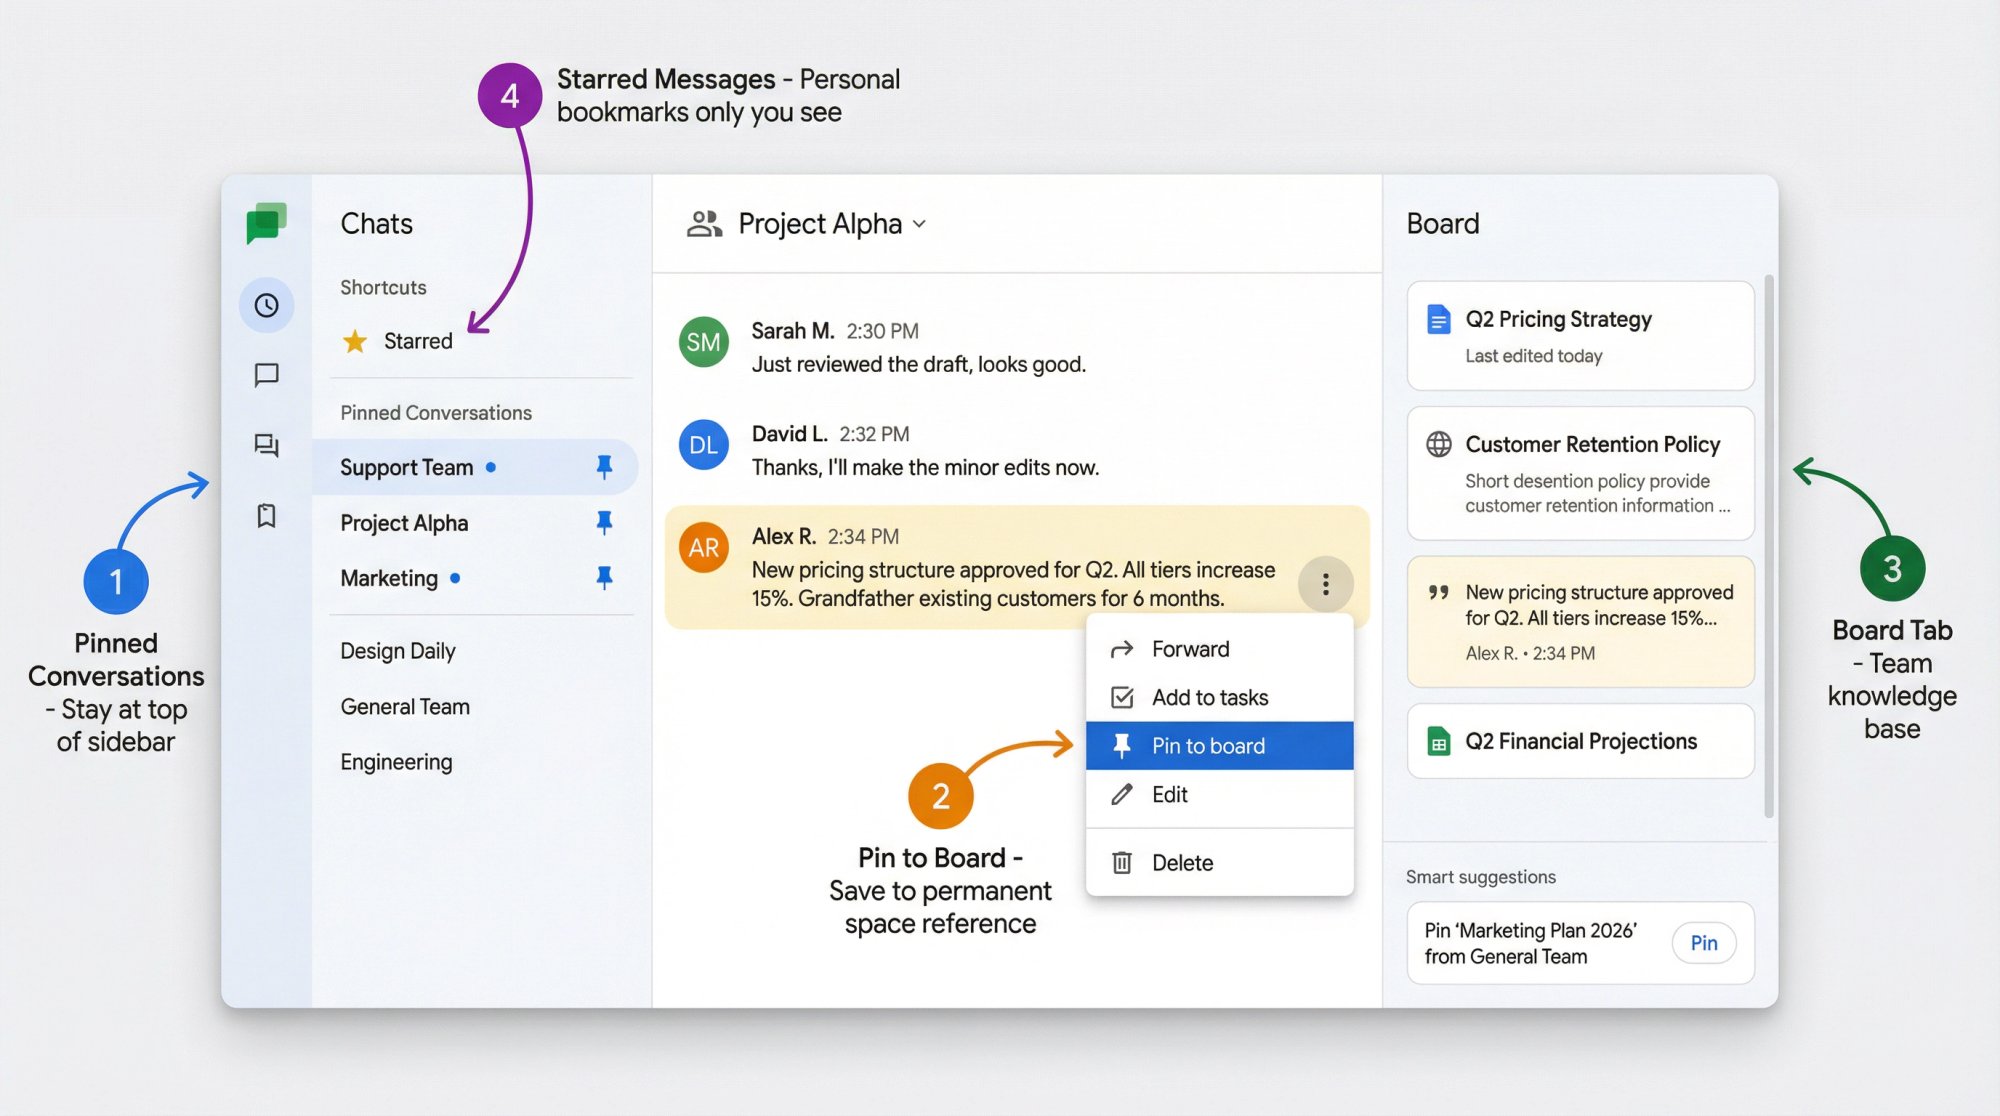Select the bookmark icon in the sidebar

point(266,517)
